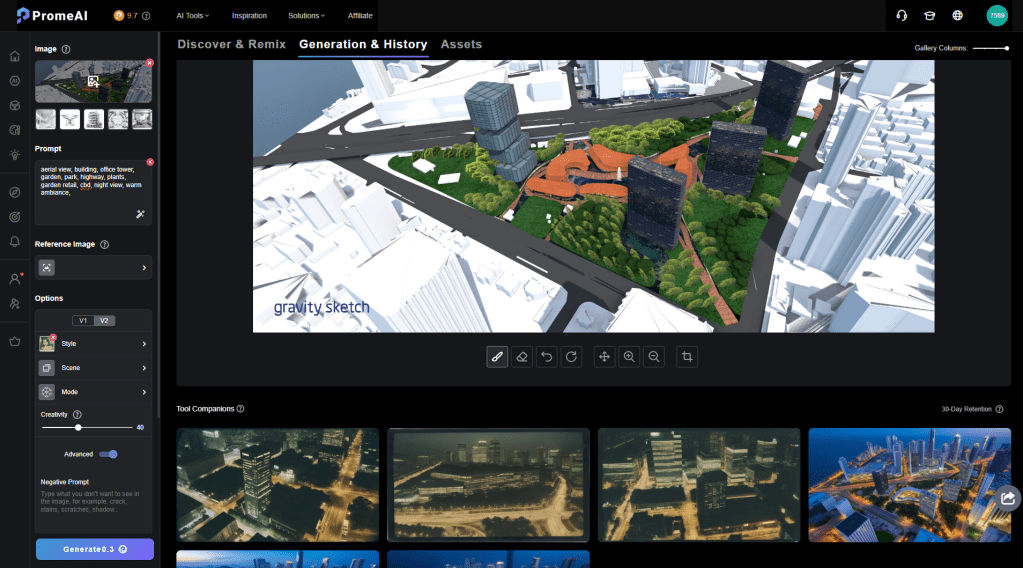This screenshot has width=1023, height=568.
Task: Switch to the V1 model version
Action: click(x=84, y=320)
